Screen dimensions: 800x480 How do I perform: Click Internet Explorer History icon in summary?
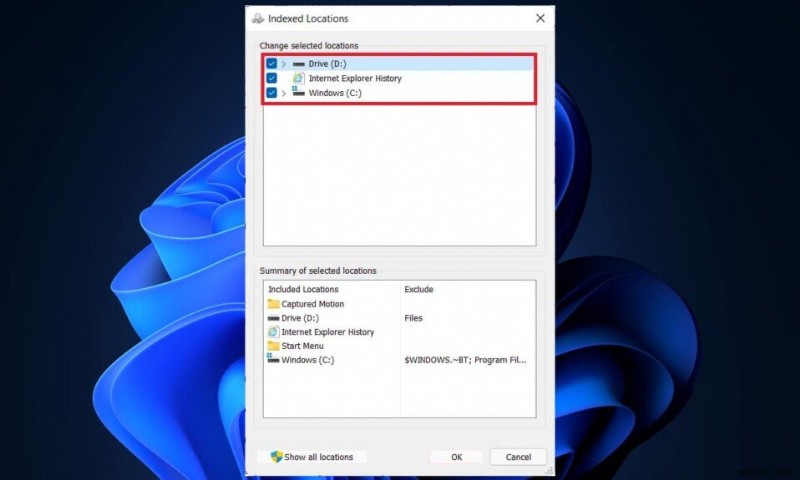tap(273, 332)
